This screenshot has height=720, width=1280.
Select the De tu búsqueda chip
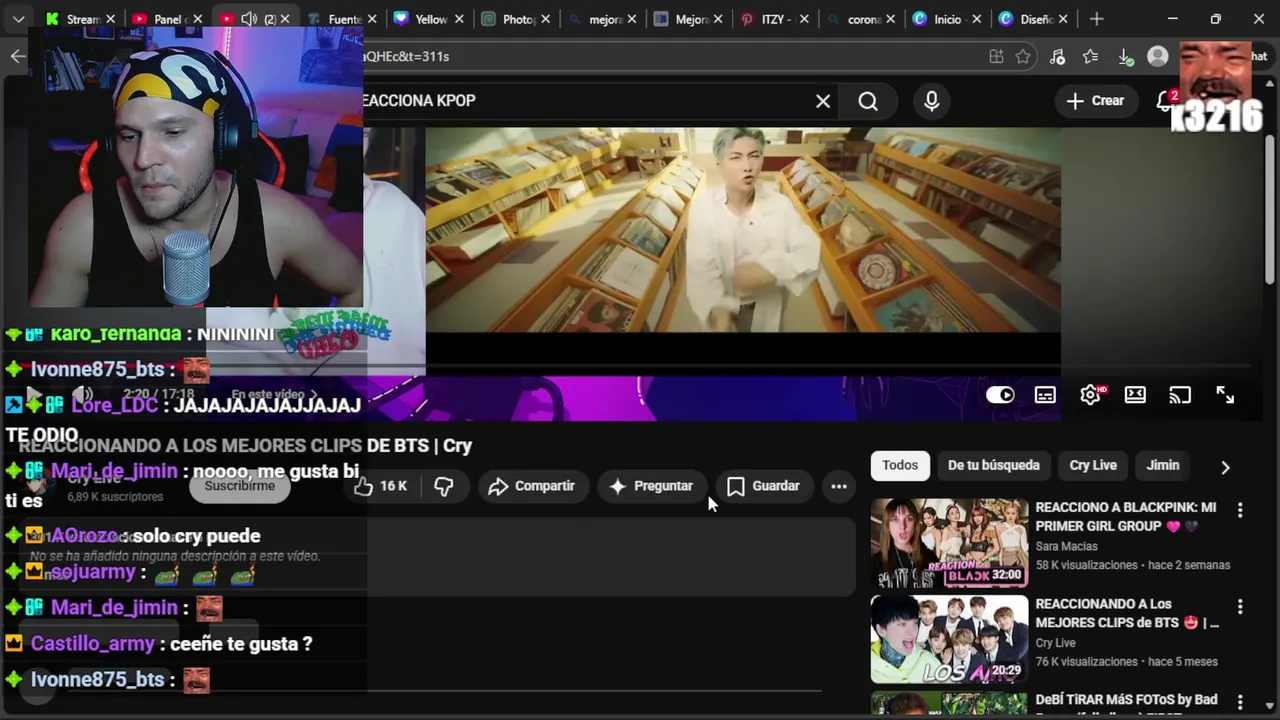[994, 465]
